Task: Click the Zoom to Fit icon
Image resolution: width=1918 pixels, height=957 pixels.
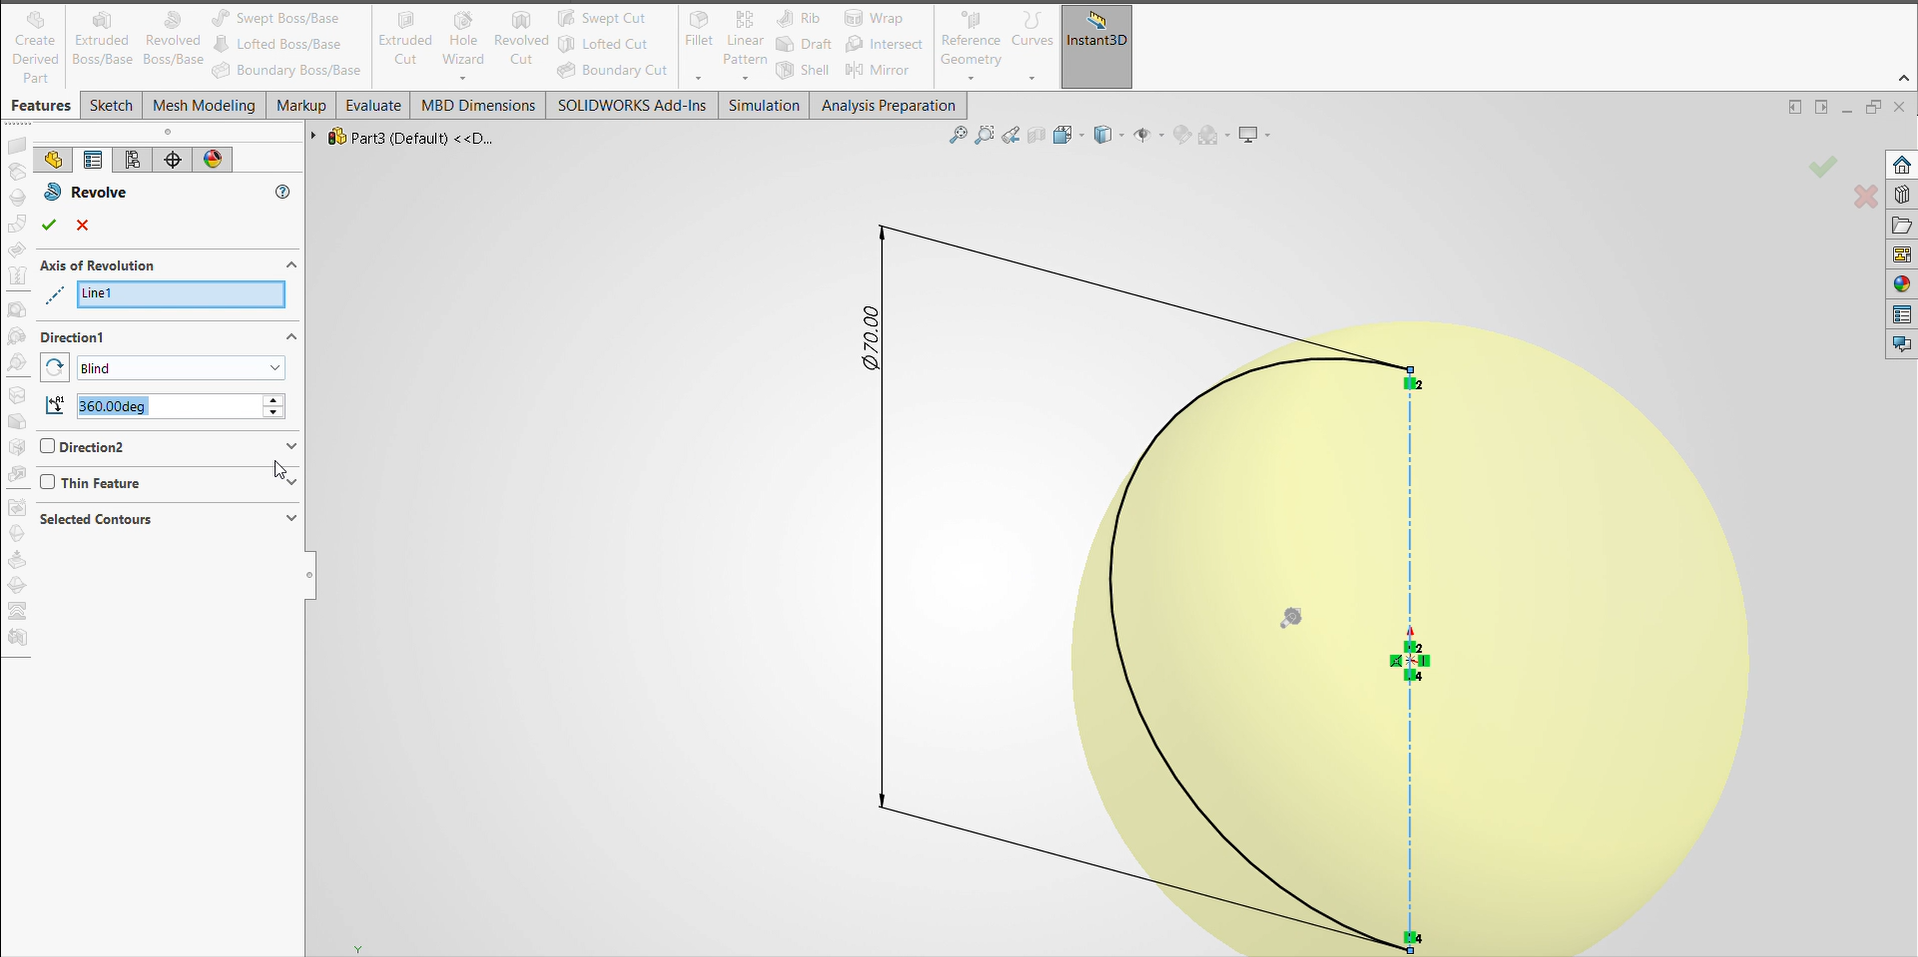Action: pos(958,135)
